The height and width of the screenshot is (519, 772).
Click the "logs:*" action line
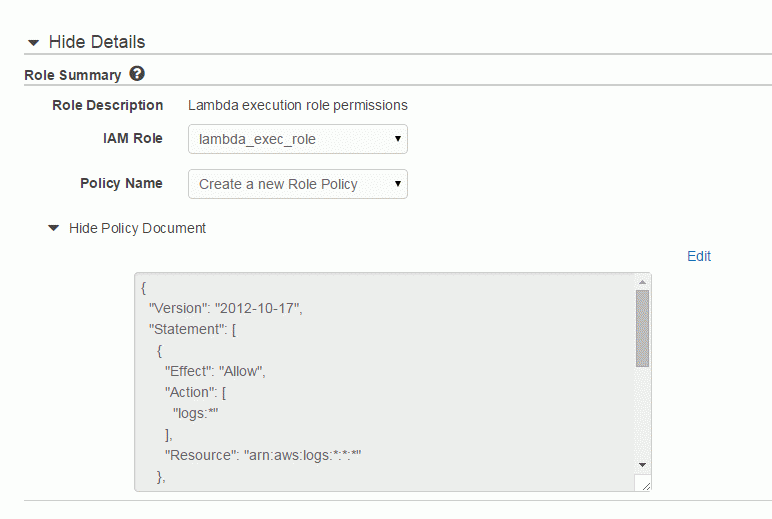195,413
